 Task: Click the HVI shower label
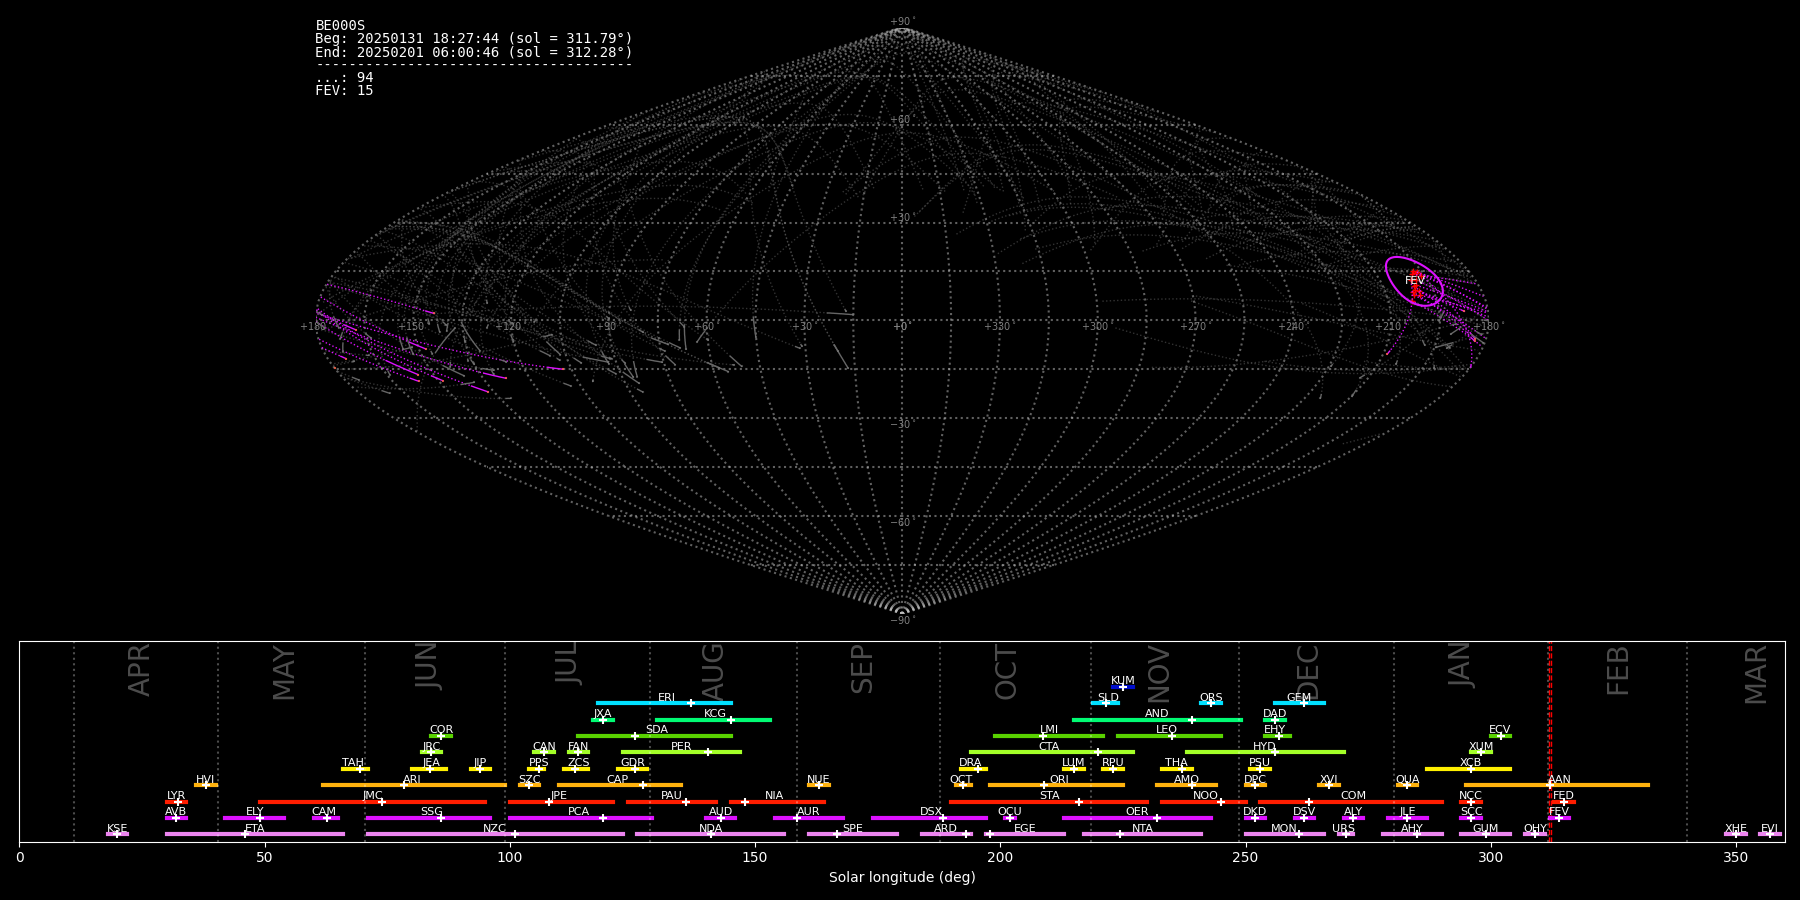(x=205, y=780)
